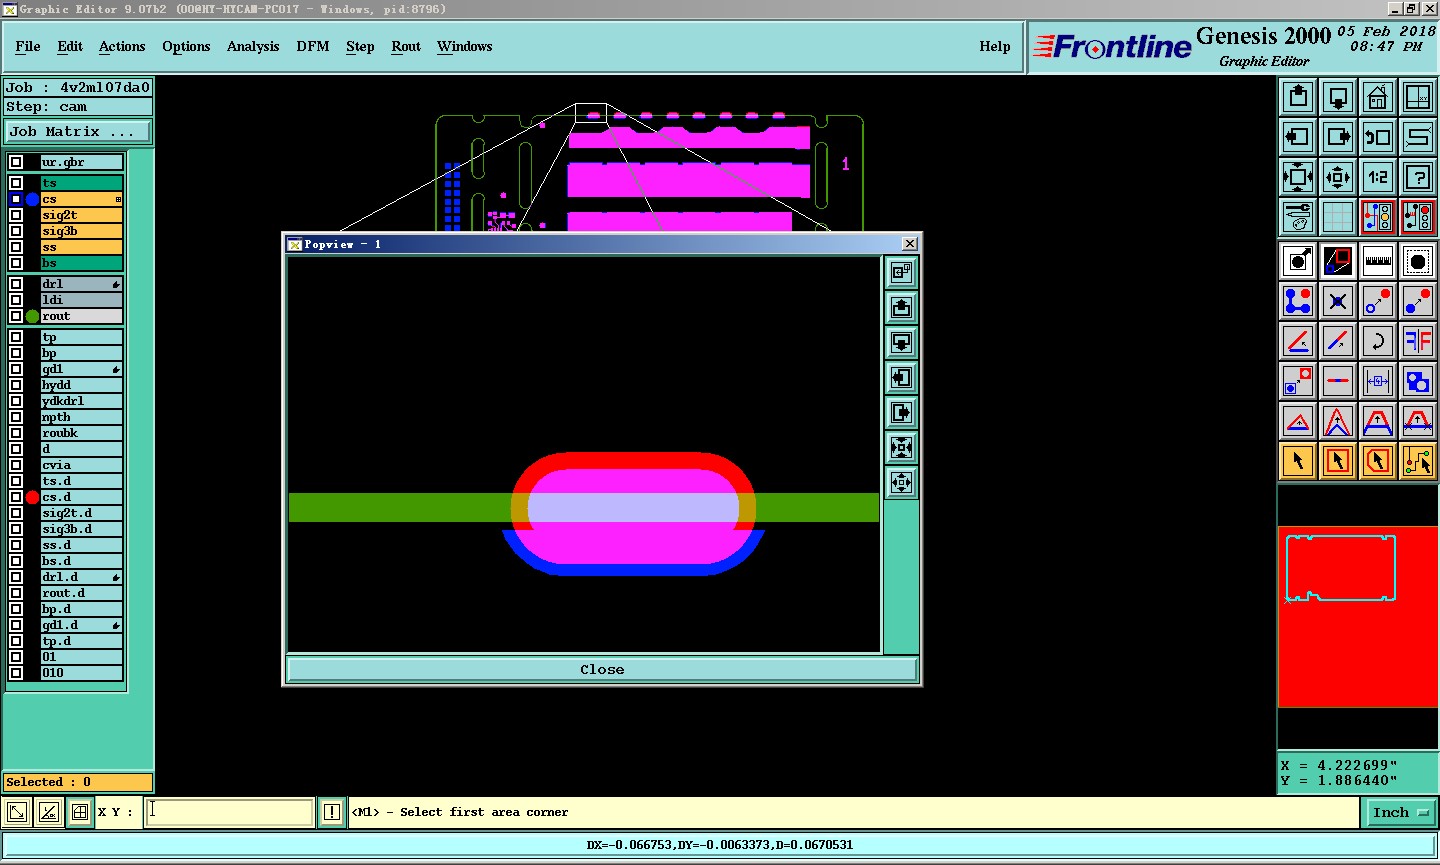Open the Actions menu

[122, 46]
